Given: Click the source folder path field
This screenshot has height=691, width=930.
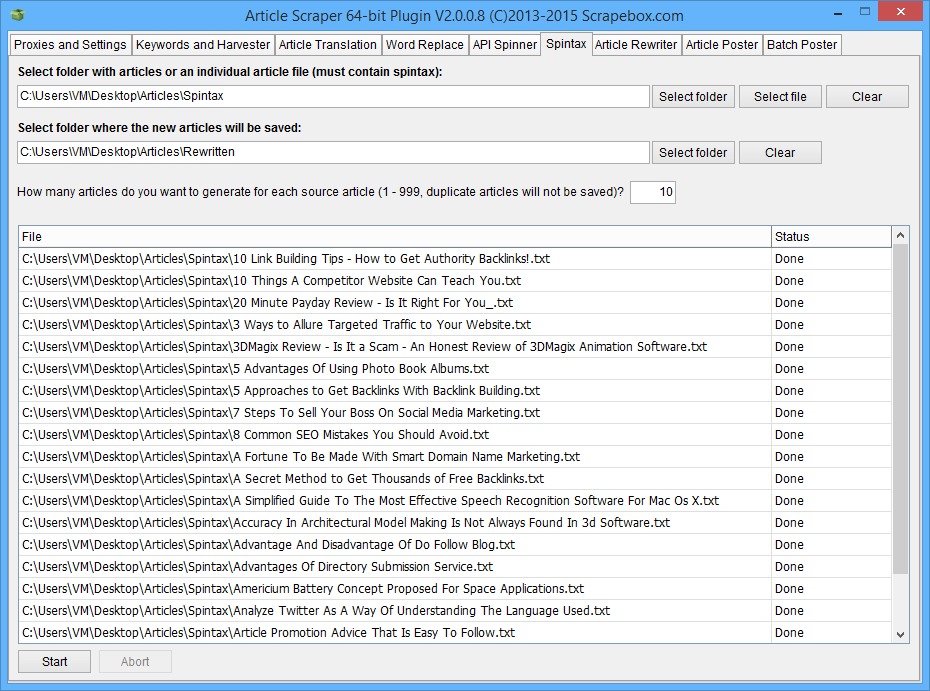Looking at the screenshot, I should point(333,97).
